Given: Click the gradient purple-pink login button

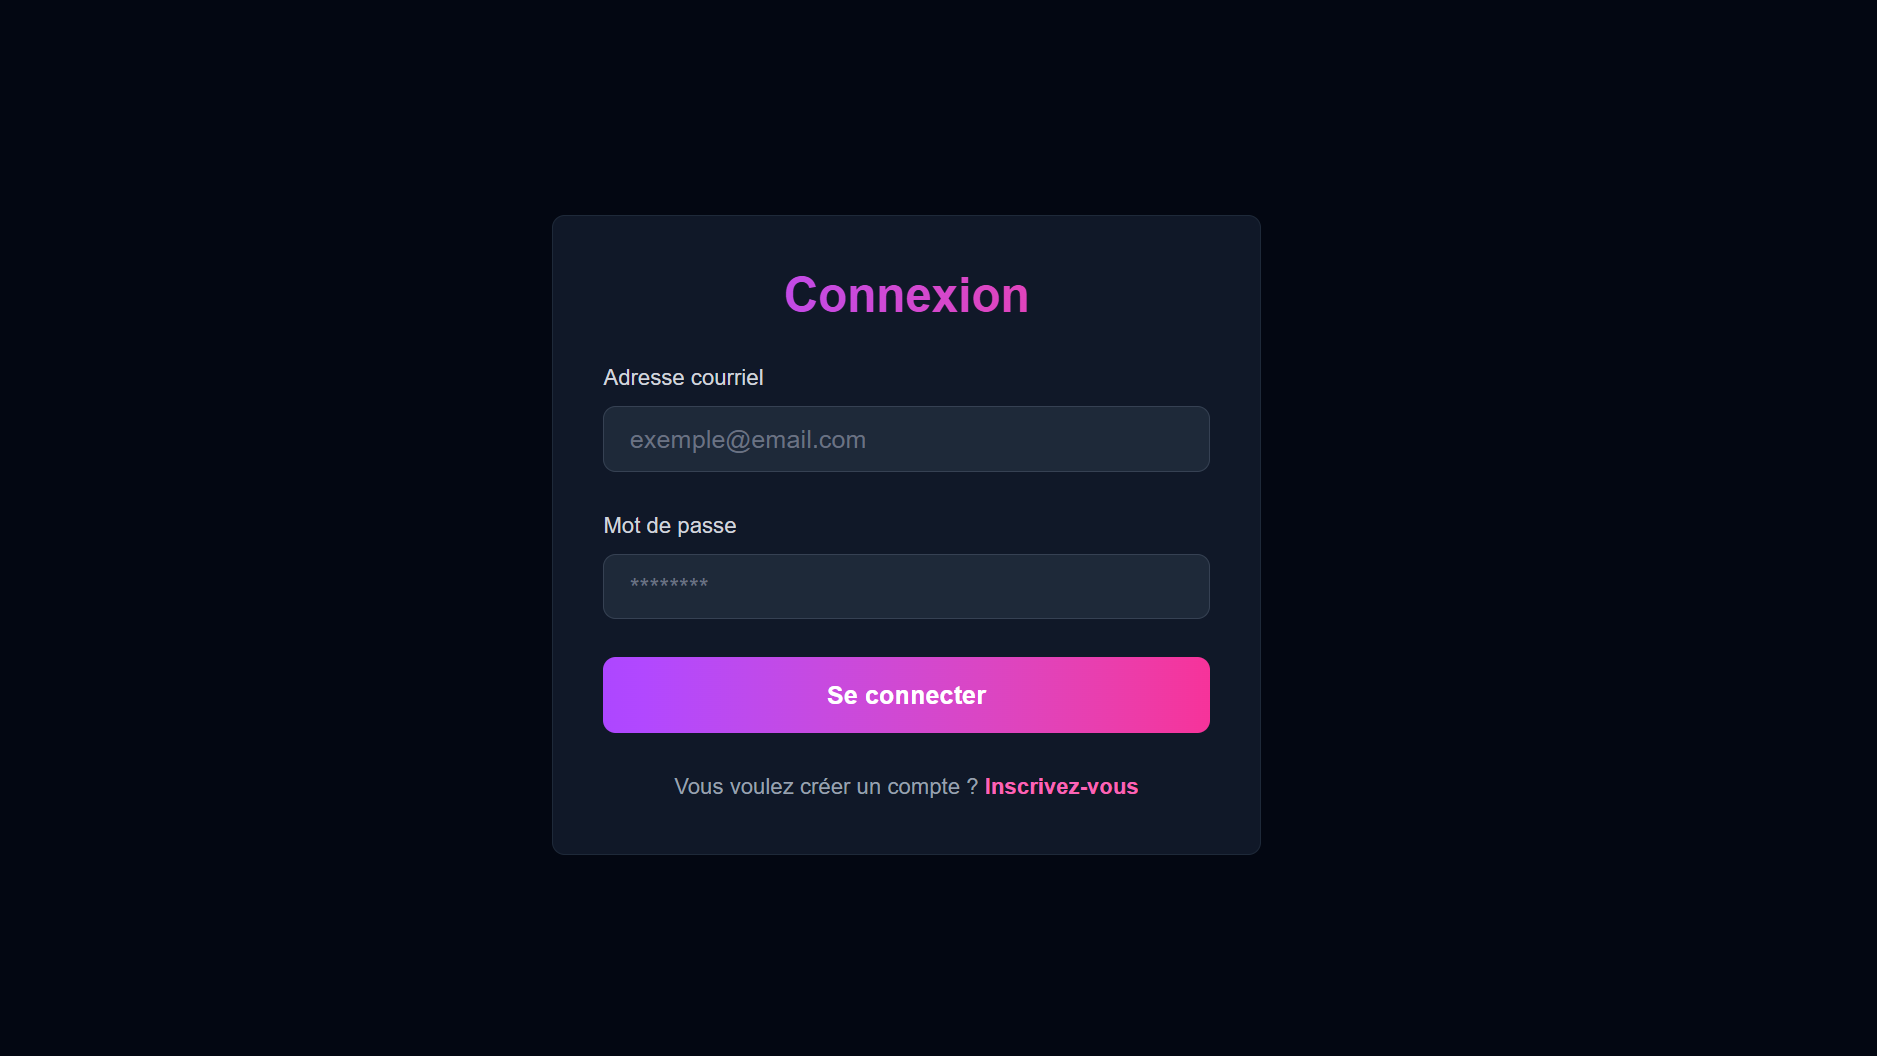Looking at the screenshot, I should point(905,695).
